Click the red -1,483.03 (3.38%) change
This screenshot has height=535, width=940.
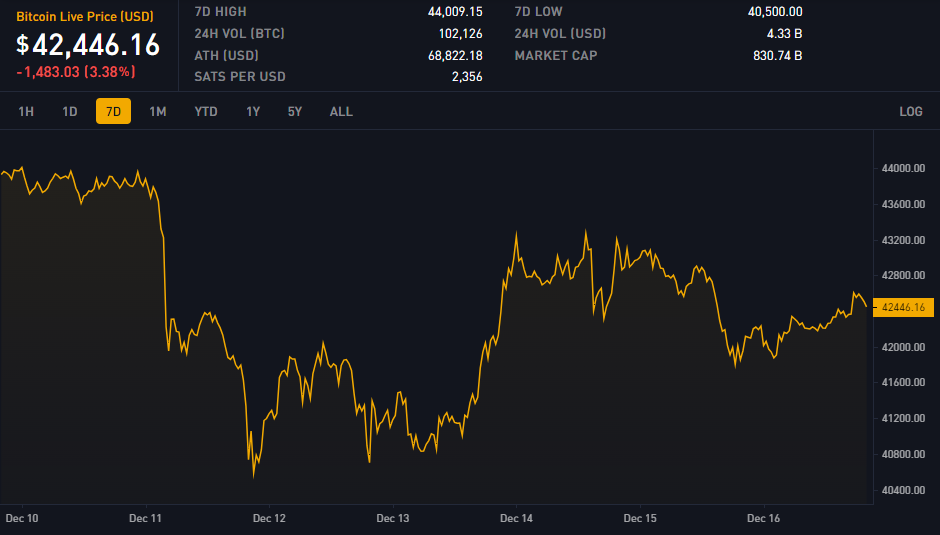[x=75, y=72]
